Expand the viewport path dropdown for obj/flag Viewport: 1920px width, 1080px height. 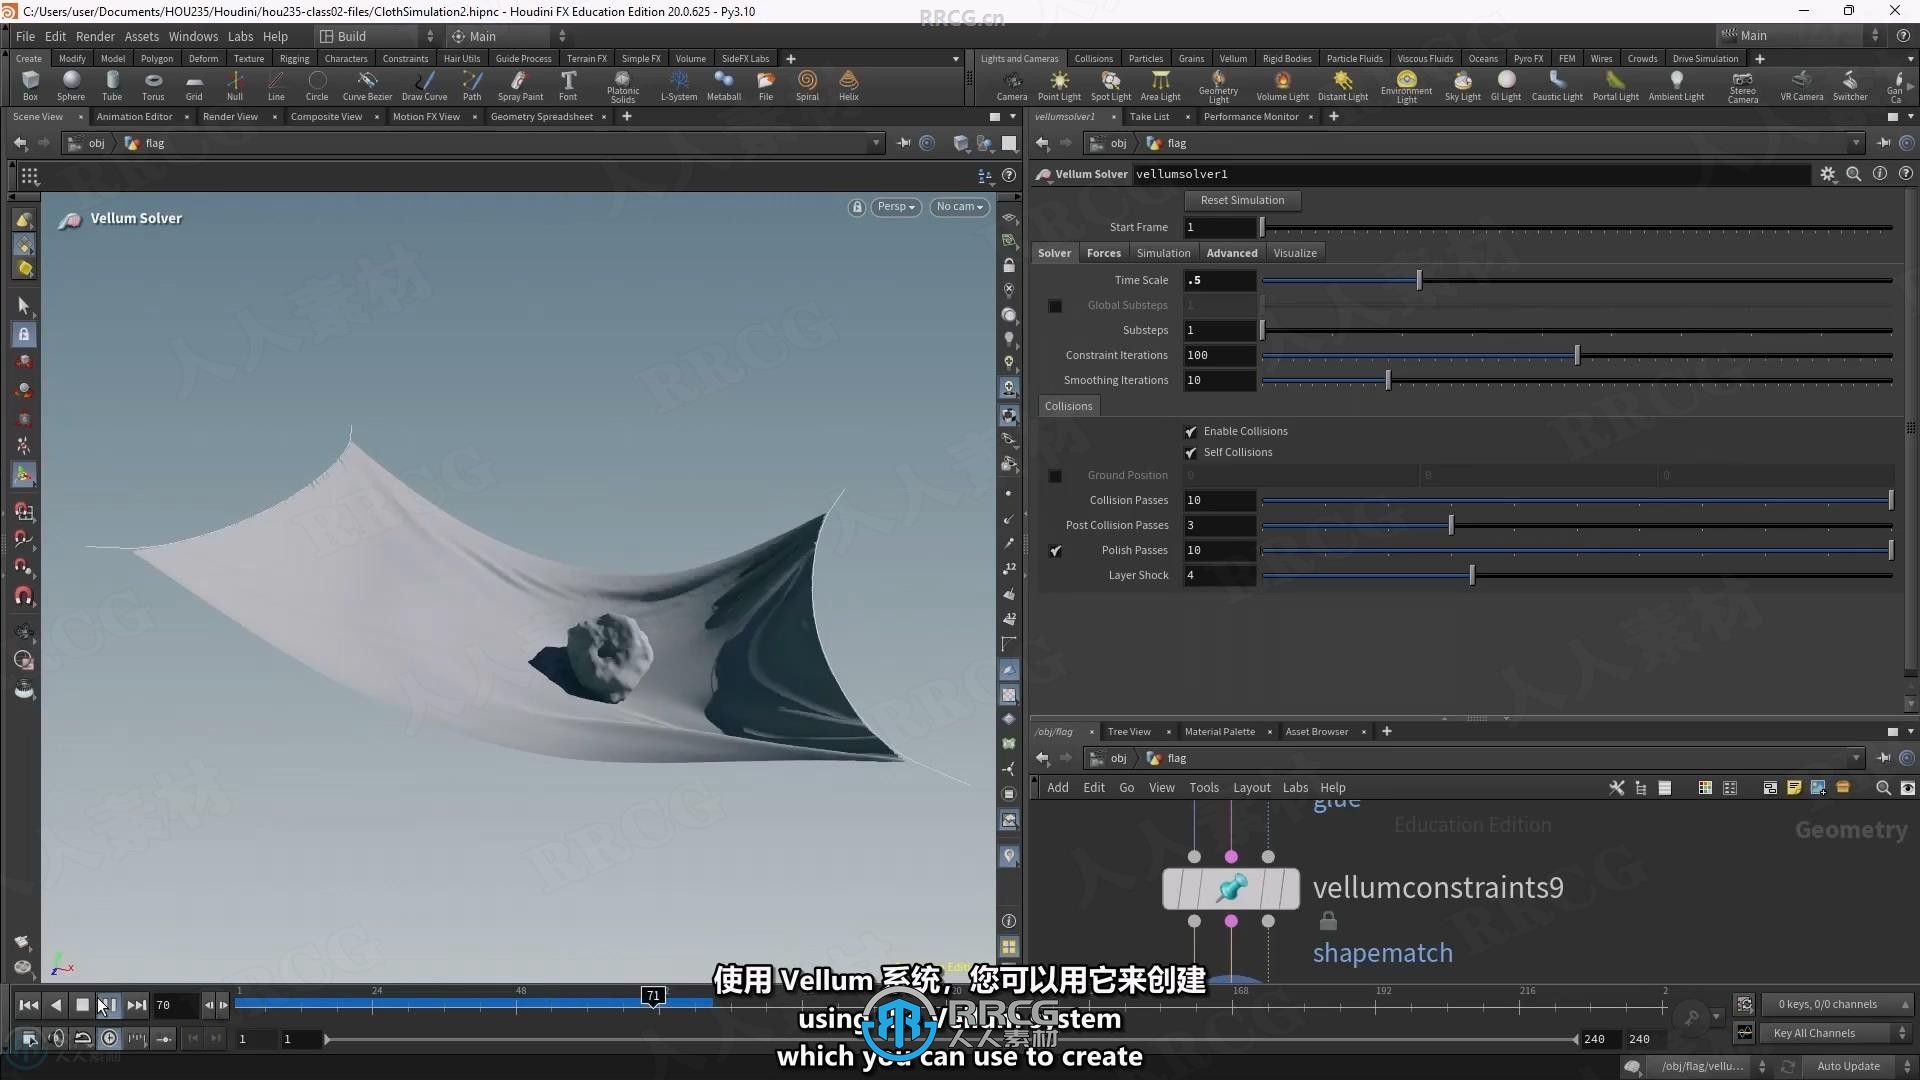tap(876, 143)
